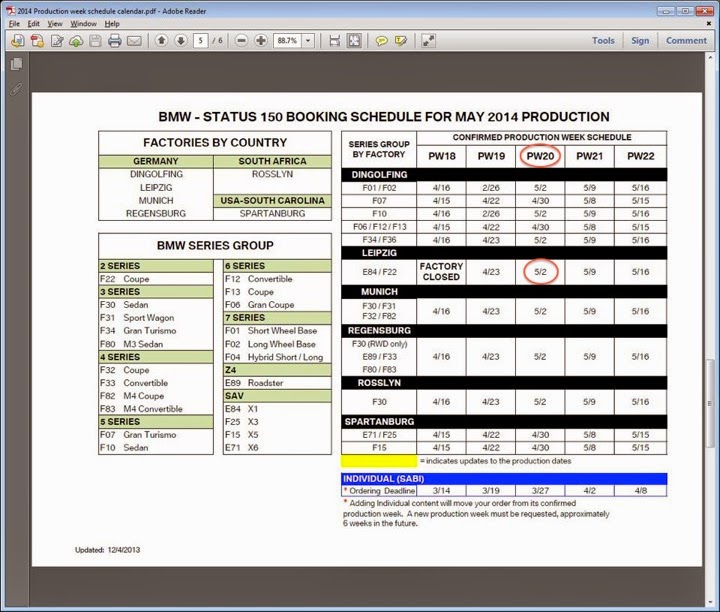The image size is (720, 612).
Task: Go to previous page arrow
Action: [x=161, y=40]
